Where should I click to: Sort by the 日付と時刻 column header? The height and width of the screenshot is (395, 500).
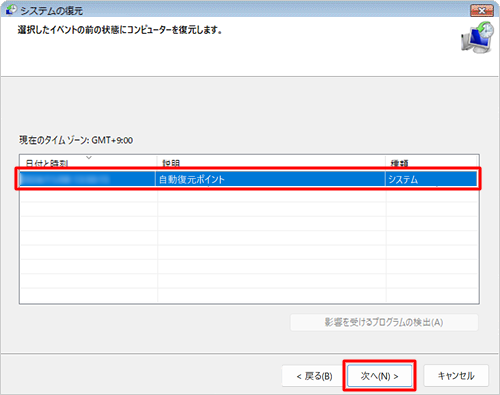pos(47,163)
